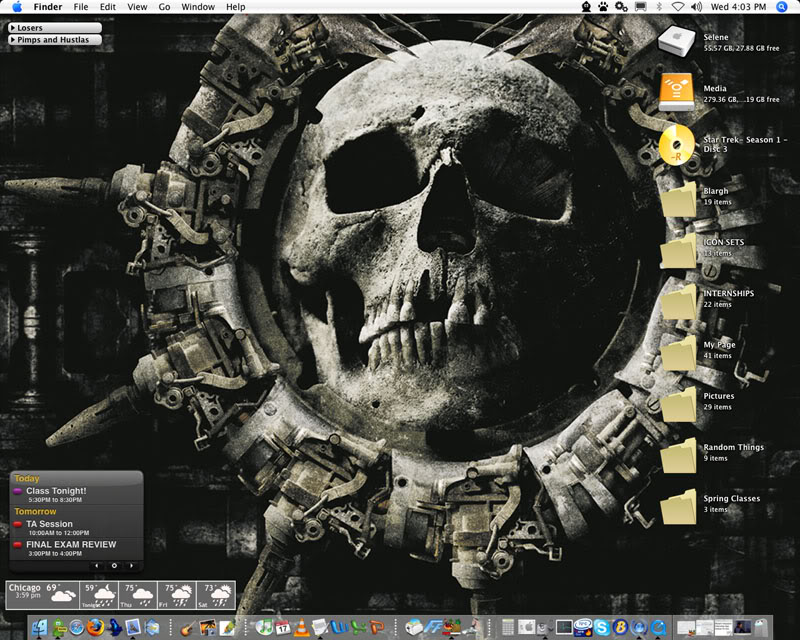800x640 pixels.
Task: Click previous arrow in calendar widget
Action: point(97,566)
